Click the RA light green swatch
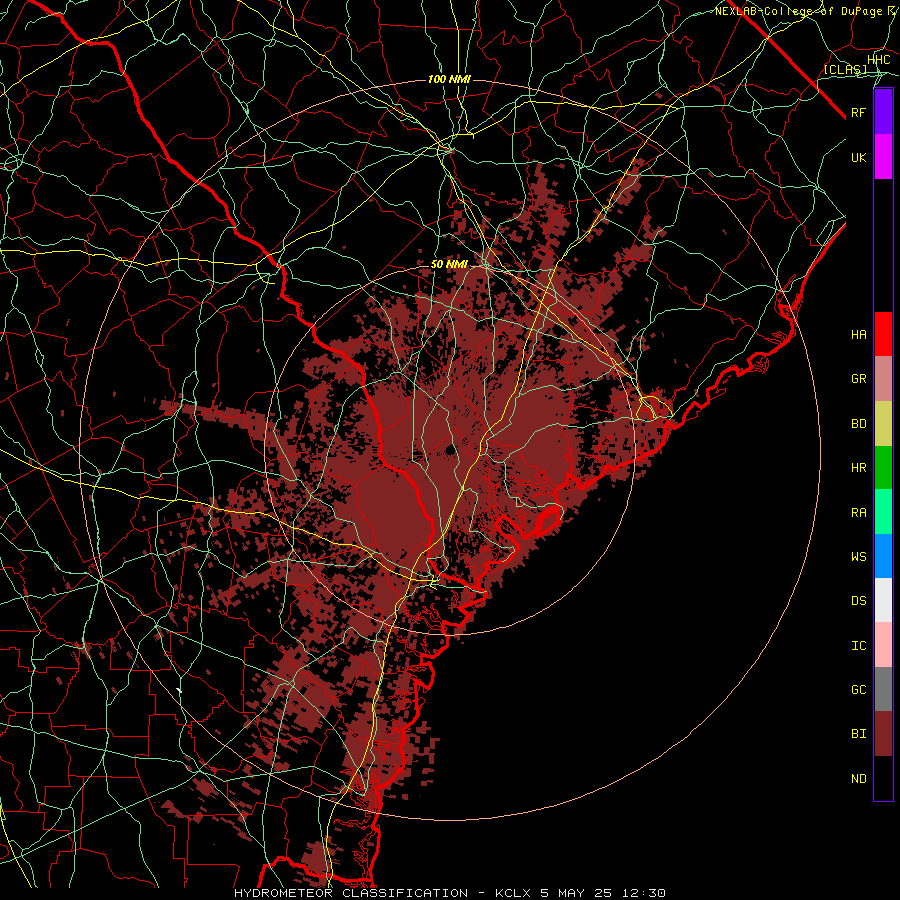 click(x=883, y=512)
